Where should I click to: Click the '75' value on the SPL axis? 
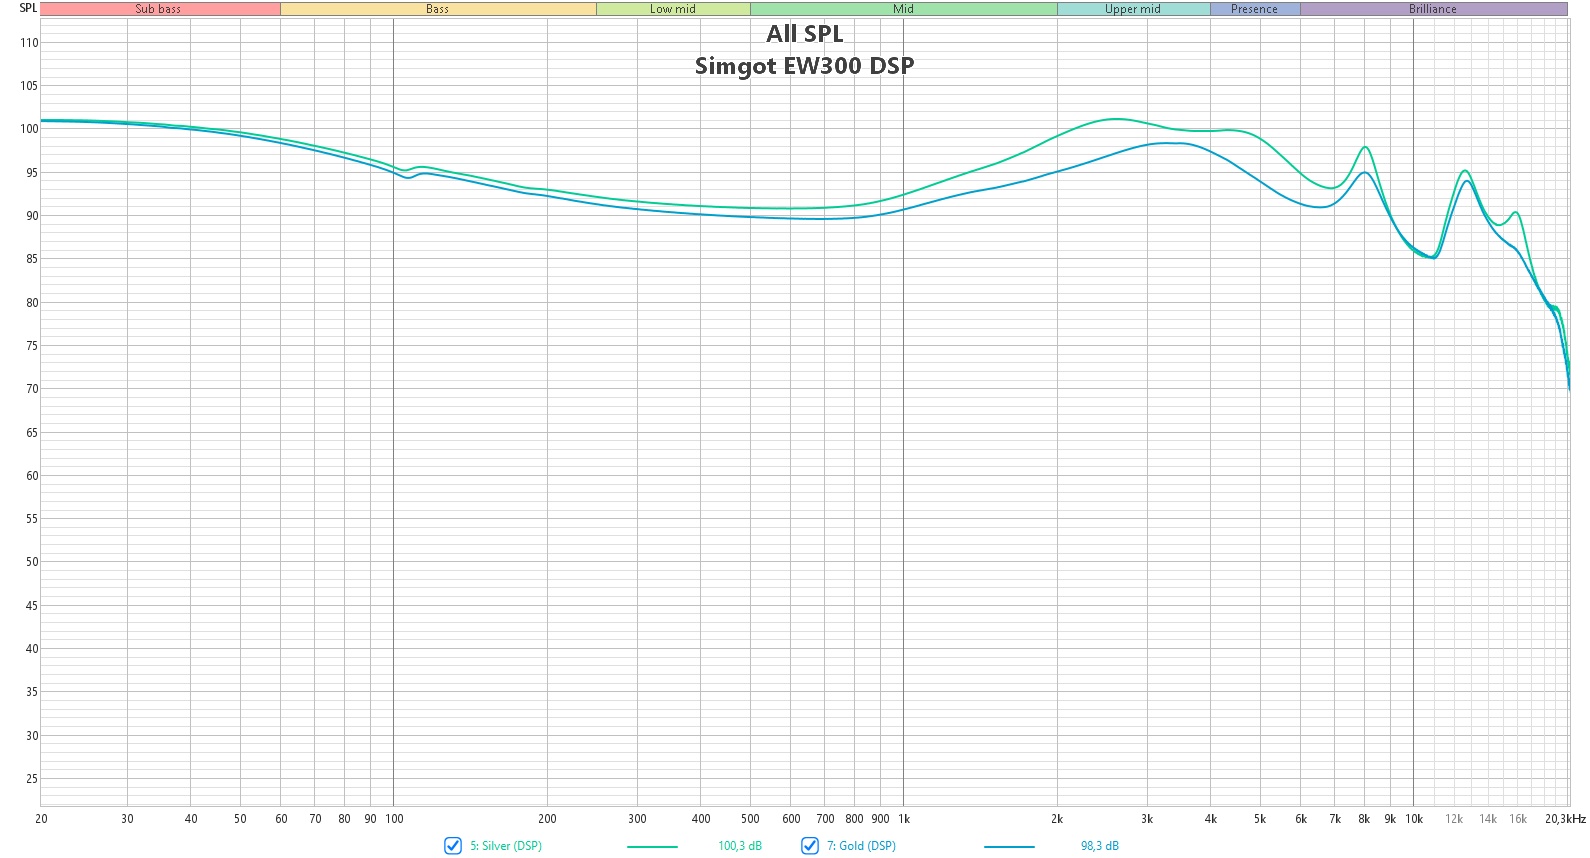(32, 346)
